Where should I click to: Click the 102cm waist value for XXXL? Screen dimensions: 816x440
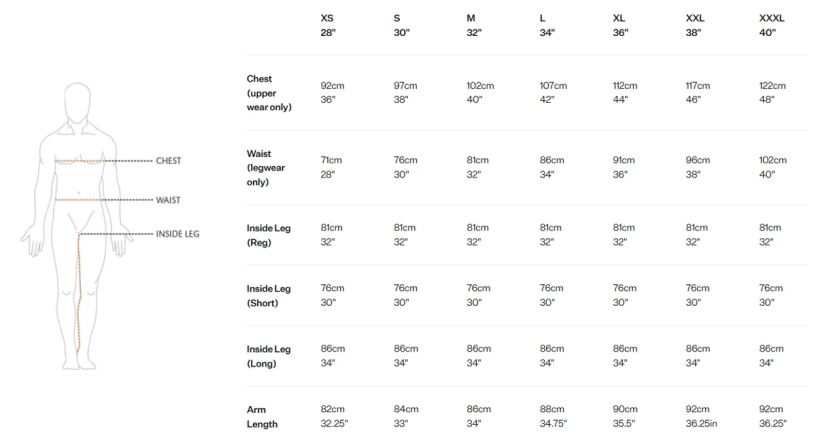773,160
